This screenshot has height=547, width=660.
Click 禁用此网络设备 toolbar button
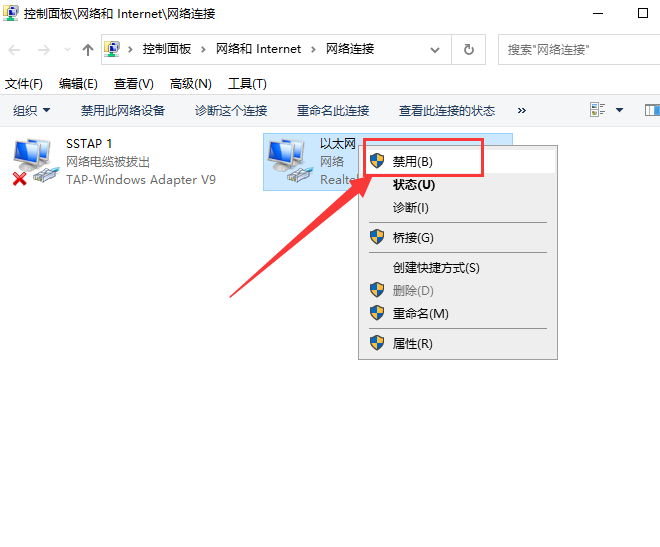[x=123, y=110]
